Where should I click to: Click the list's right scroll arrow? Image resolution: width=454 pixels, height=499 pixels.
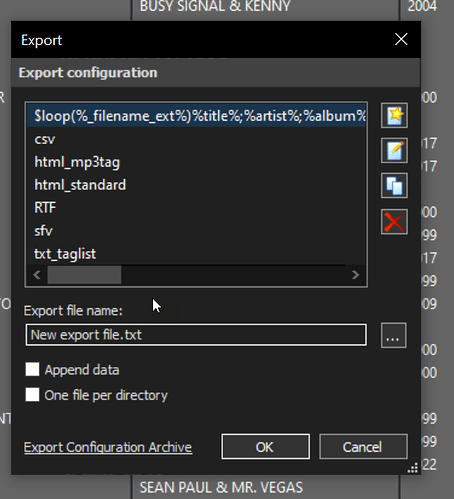tap(356, 275)
